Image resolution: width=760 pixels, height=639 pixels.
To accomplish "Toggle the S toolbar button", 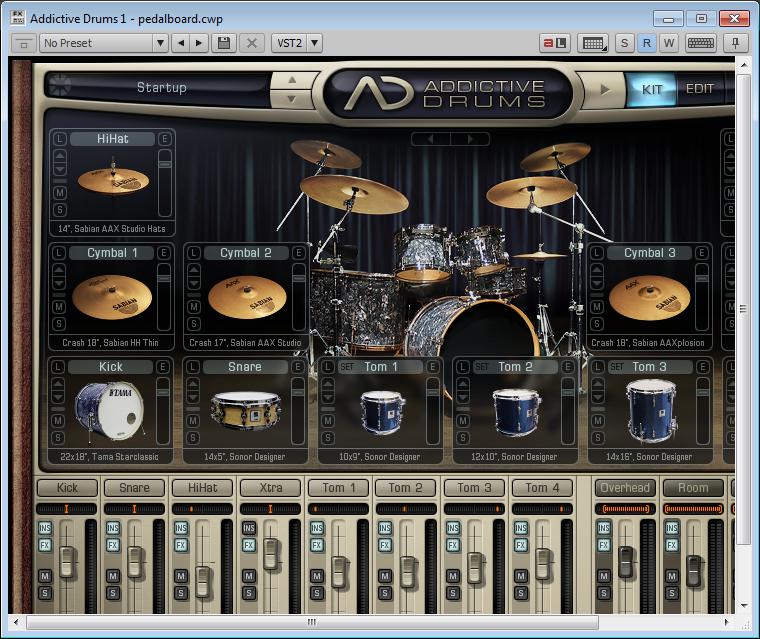I will [624, 43].
